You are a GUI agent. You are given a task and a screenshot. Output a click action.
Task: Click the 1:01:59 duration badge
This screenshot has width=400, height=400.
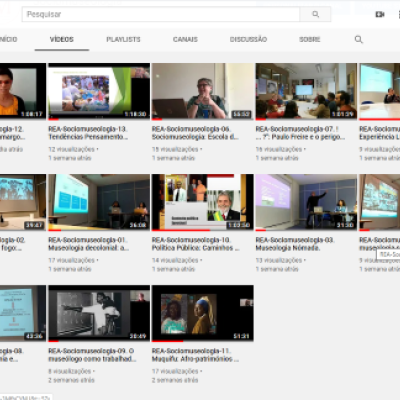coord(343,114)
